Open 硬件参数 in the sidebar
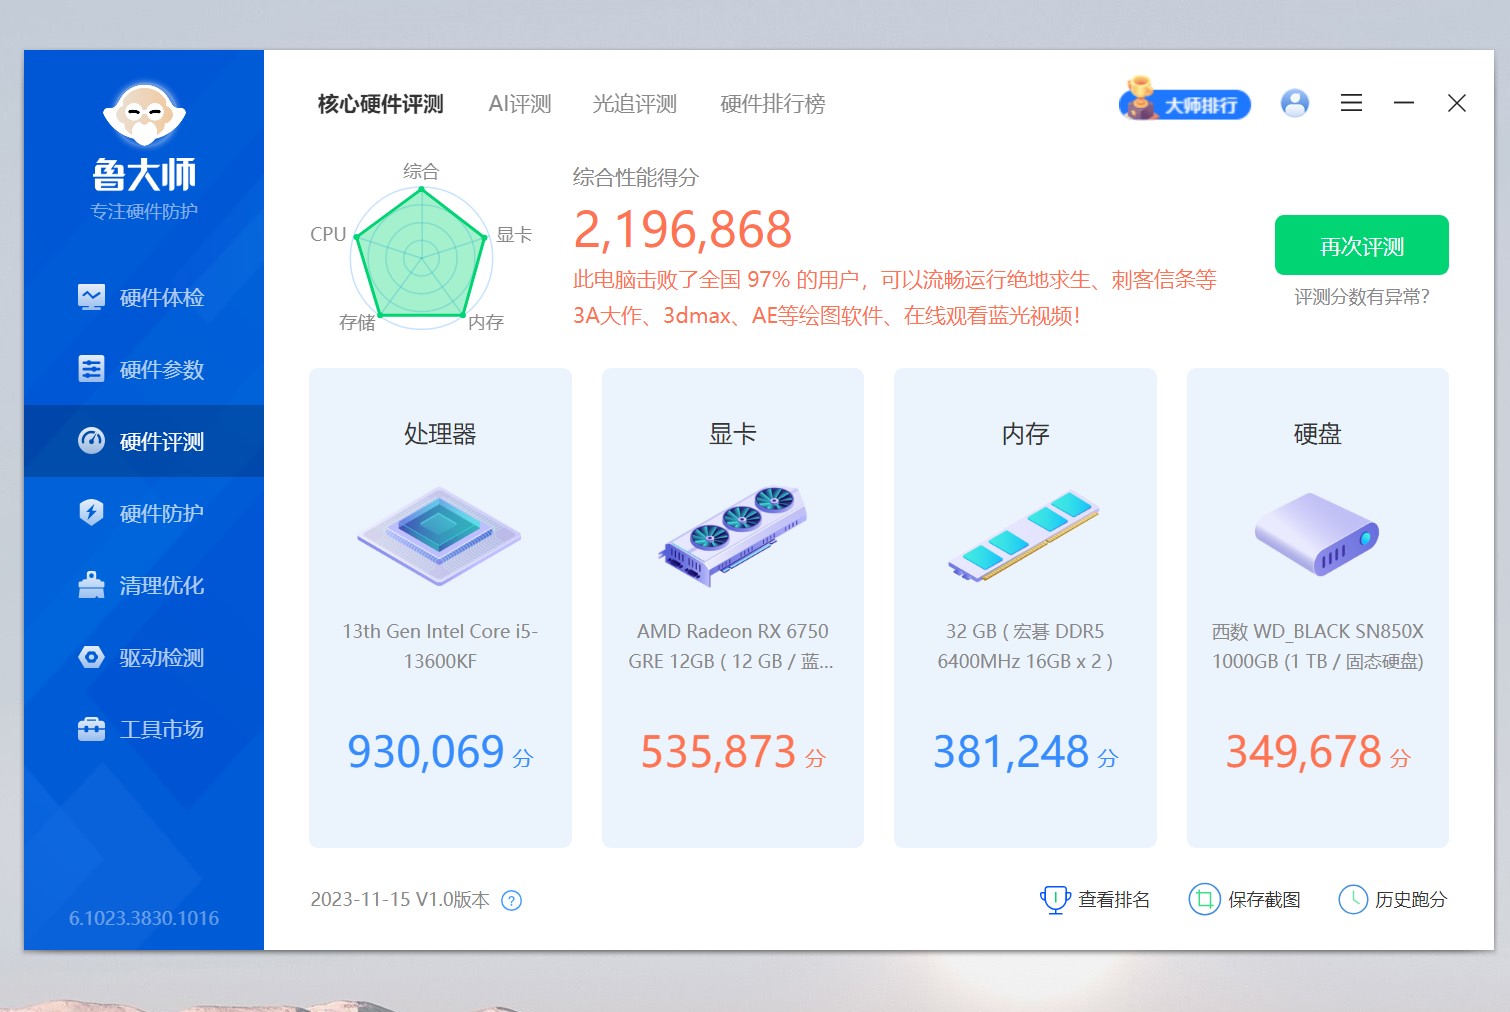 pyautogui.click(x=144, y=369)
